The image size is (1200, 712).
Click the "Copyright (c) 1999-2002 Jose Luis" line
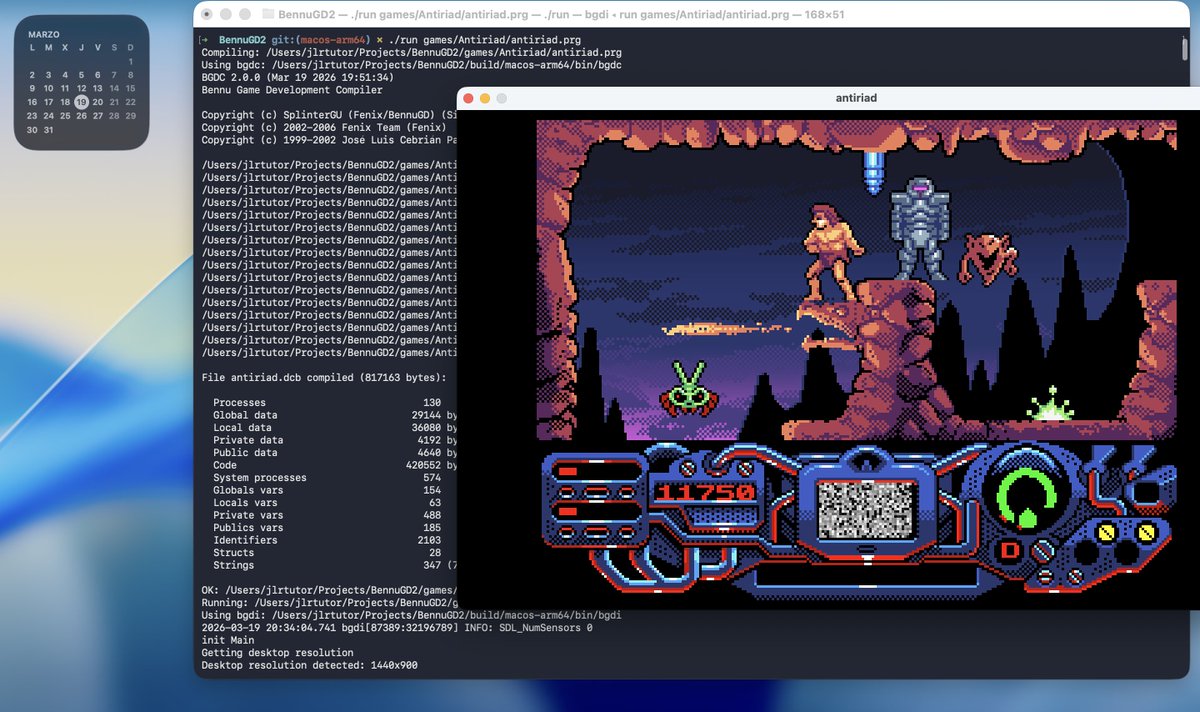pos(330,140)
